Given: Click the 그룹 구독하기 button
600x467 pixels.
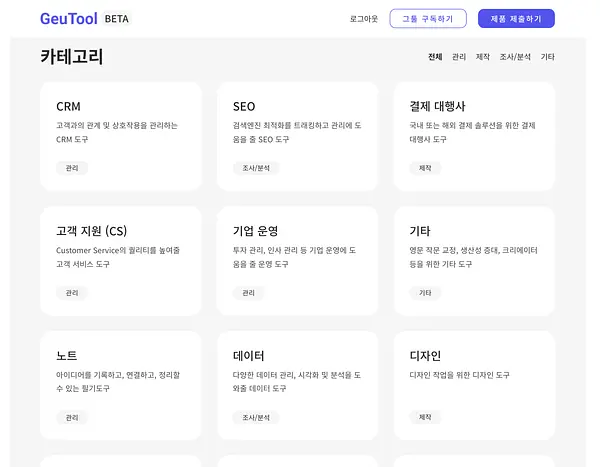Looking at the screenshot, I should [428, 19].
